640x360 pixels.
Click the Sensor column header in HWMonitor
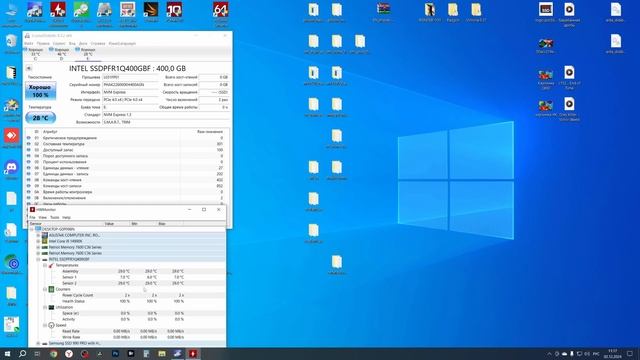66,224
